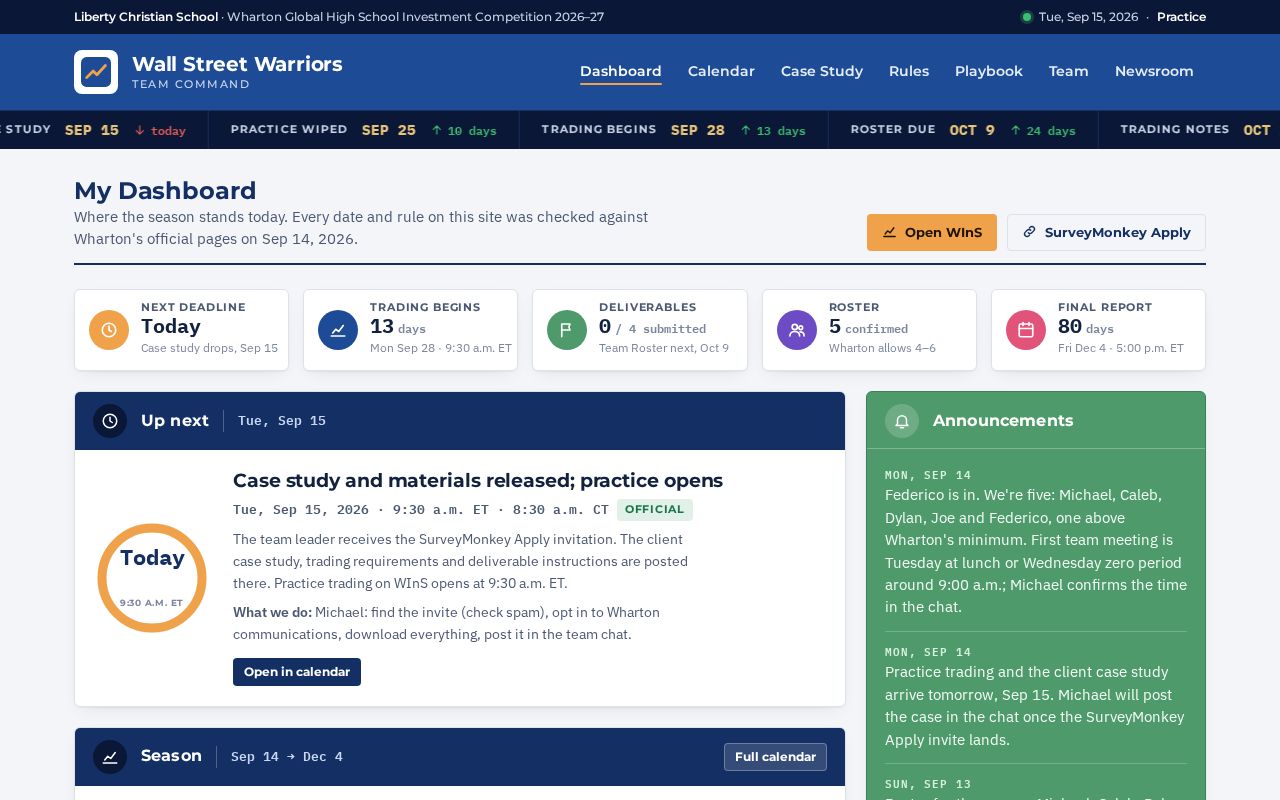Viewport: 1280px width, 800px height.
Task: Click the Trading Notes ticker item
Action: (x=1190, y=130)
